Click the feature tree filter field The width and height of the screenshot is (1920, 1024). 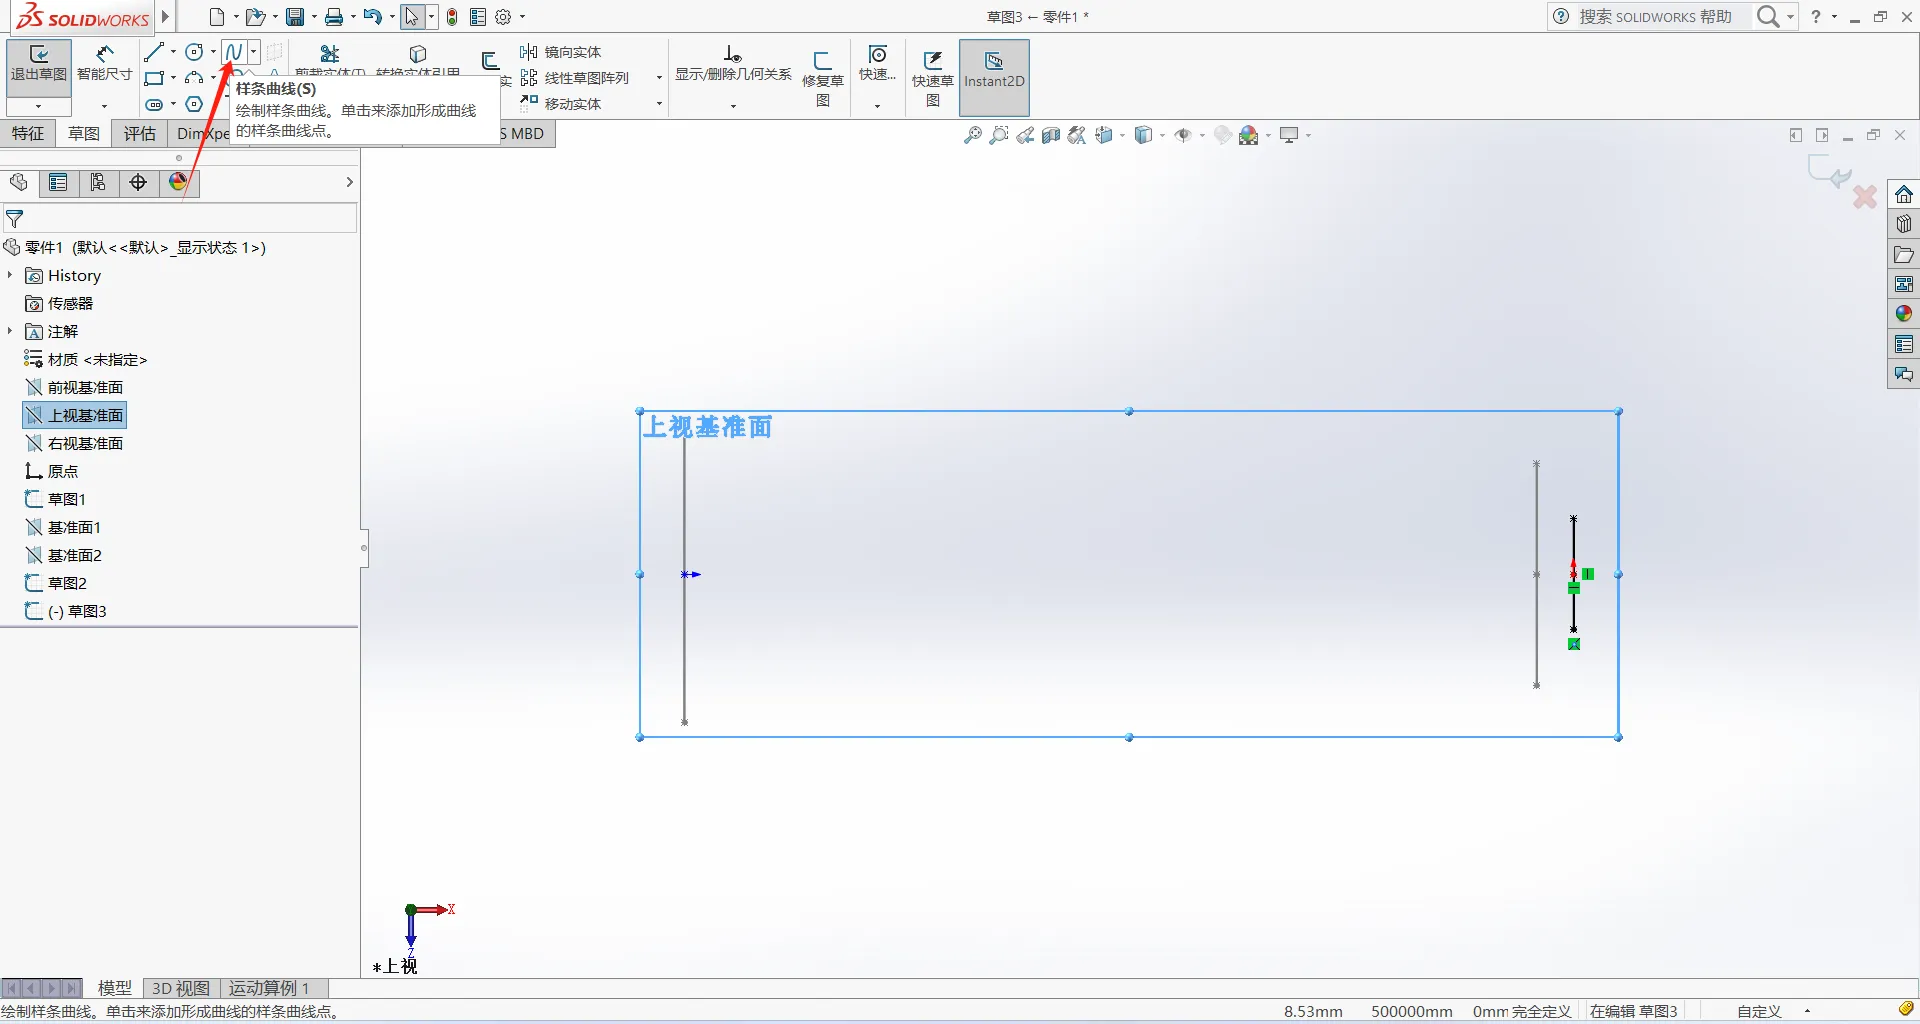click(x=180, y=219)
